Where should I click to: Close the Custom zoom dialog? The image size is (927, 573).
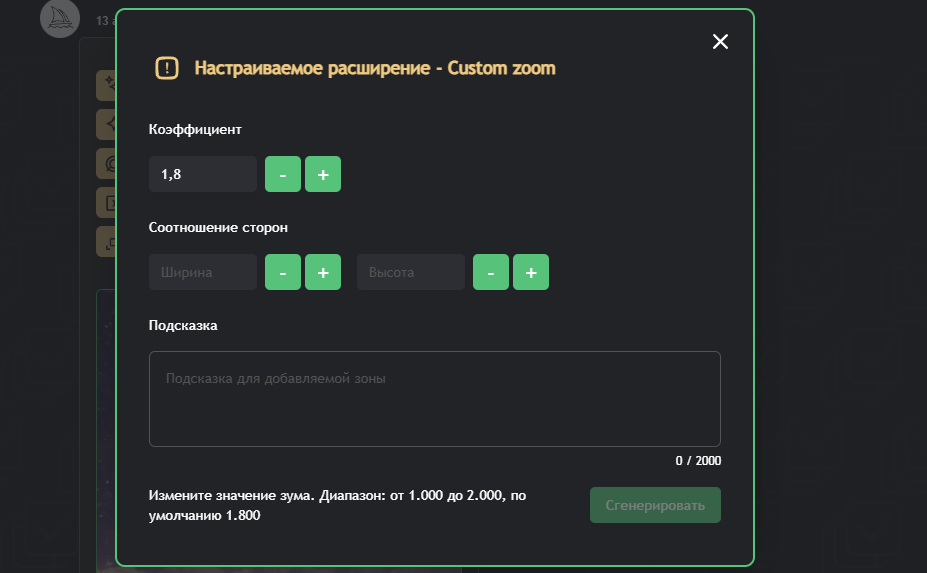coord(720,41)
